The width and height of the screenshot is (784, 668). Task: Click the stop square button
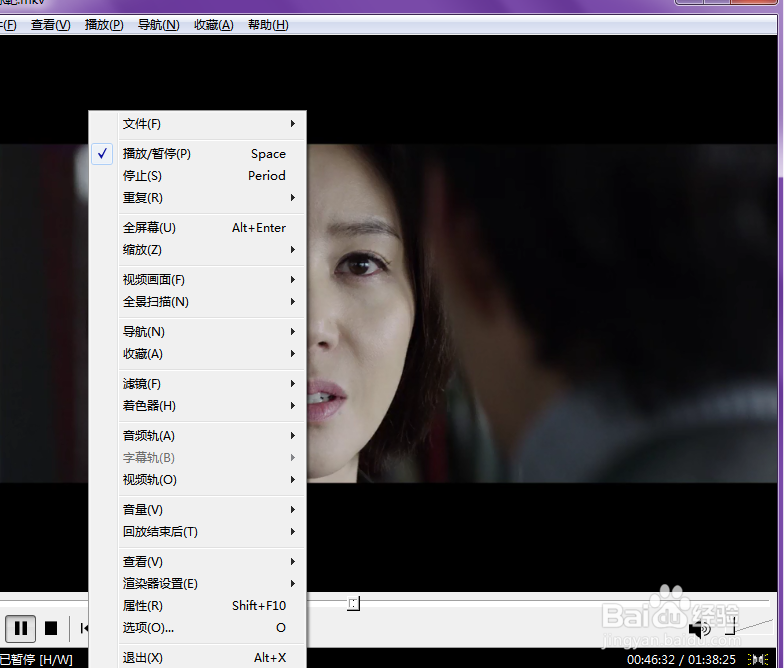coord(51,628)
